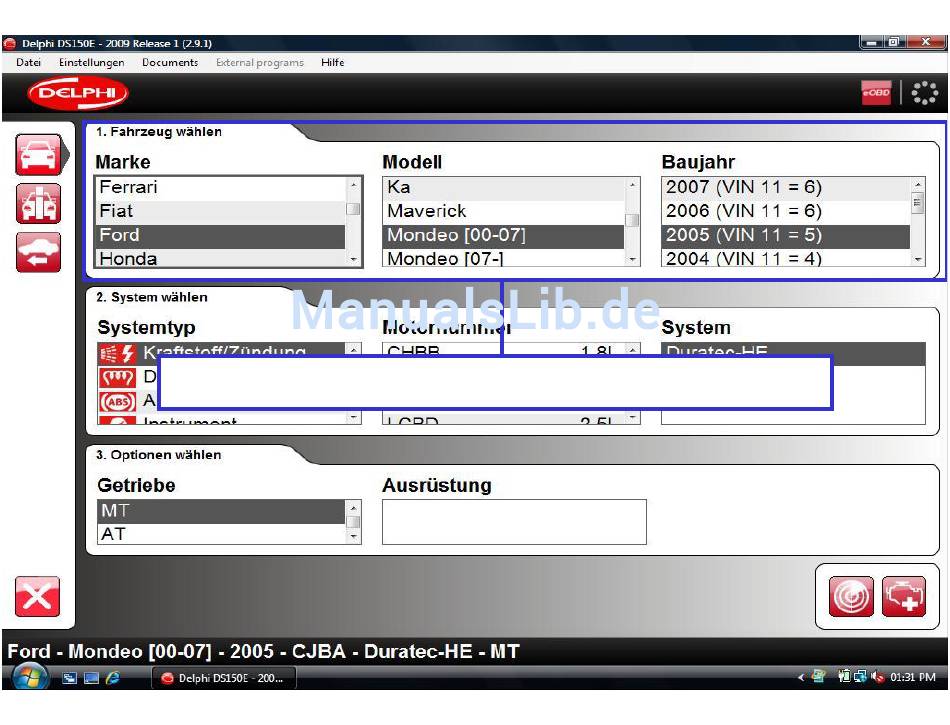Image resolution: width=950 pixels, height=725 pixels.
Task: Select year 2006 (VIN 11 = 6)
Action: coord(786,212)
